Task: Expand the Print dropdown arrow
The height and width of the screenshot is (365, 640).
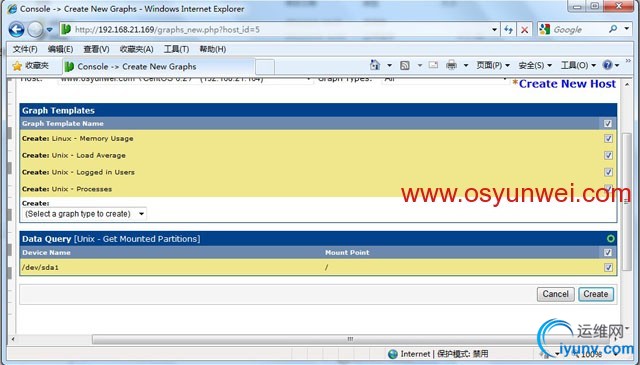Action: click(466, 65)
